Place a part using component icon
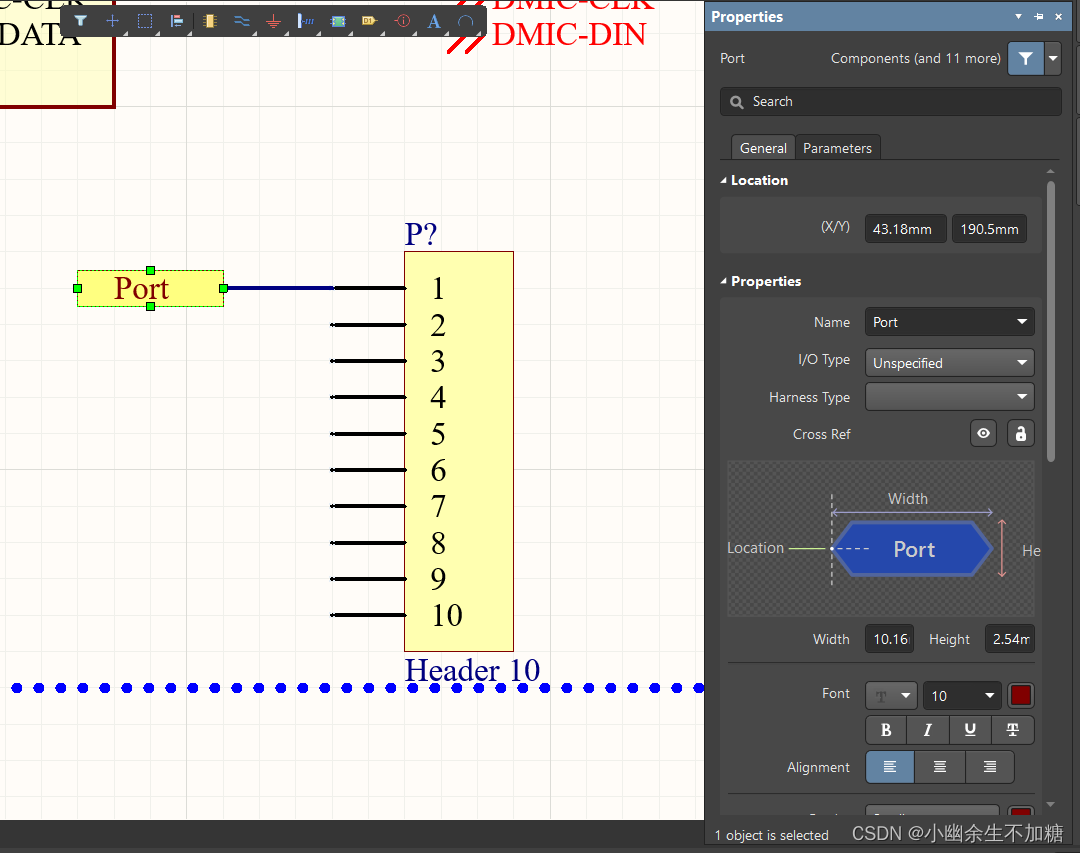This screenshot has height=853, width=1080. tap(209, 21)
